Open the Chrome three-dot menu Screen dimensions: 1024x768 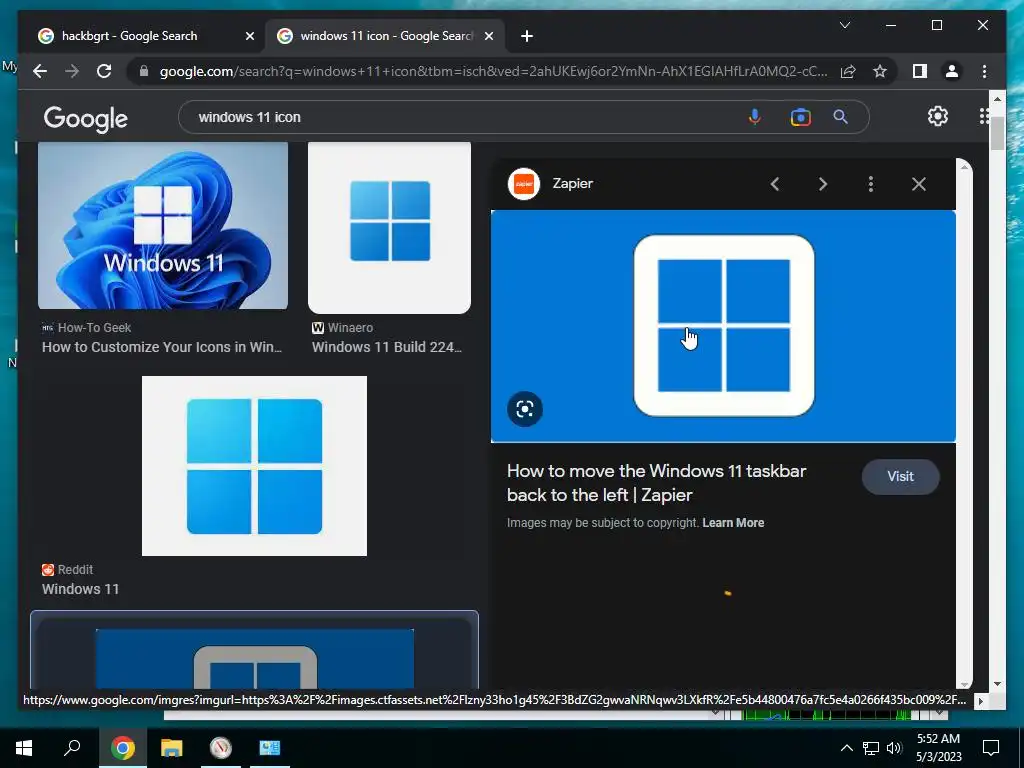click(x=984, y=71)
